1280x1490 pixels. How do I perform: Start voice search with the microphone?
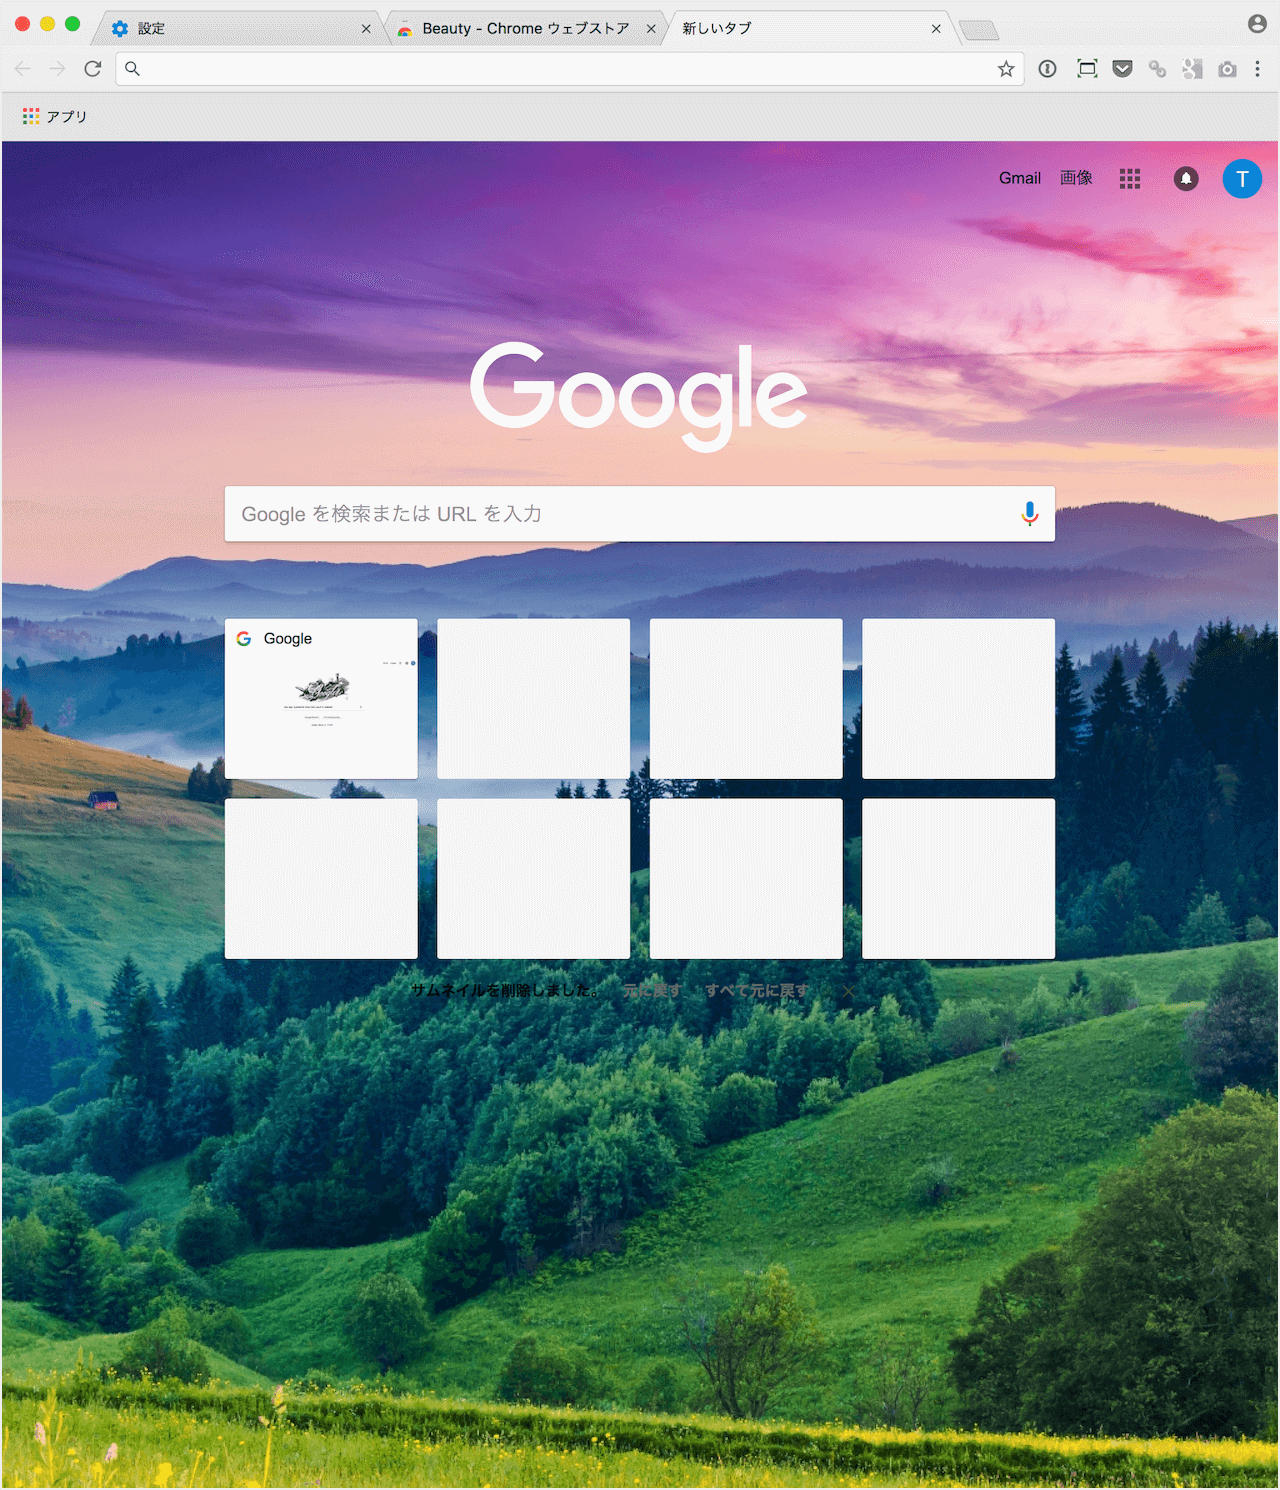(1030, 514)
